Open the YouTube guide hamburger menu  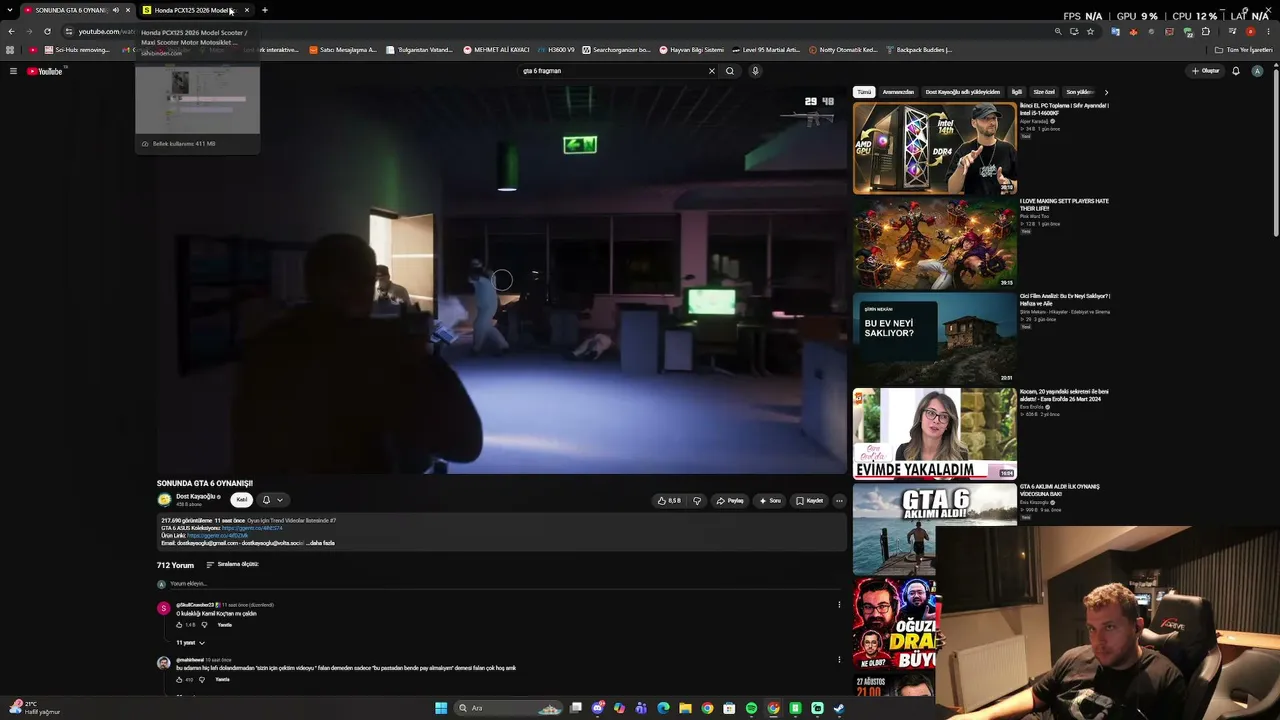point(13,71)
